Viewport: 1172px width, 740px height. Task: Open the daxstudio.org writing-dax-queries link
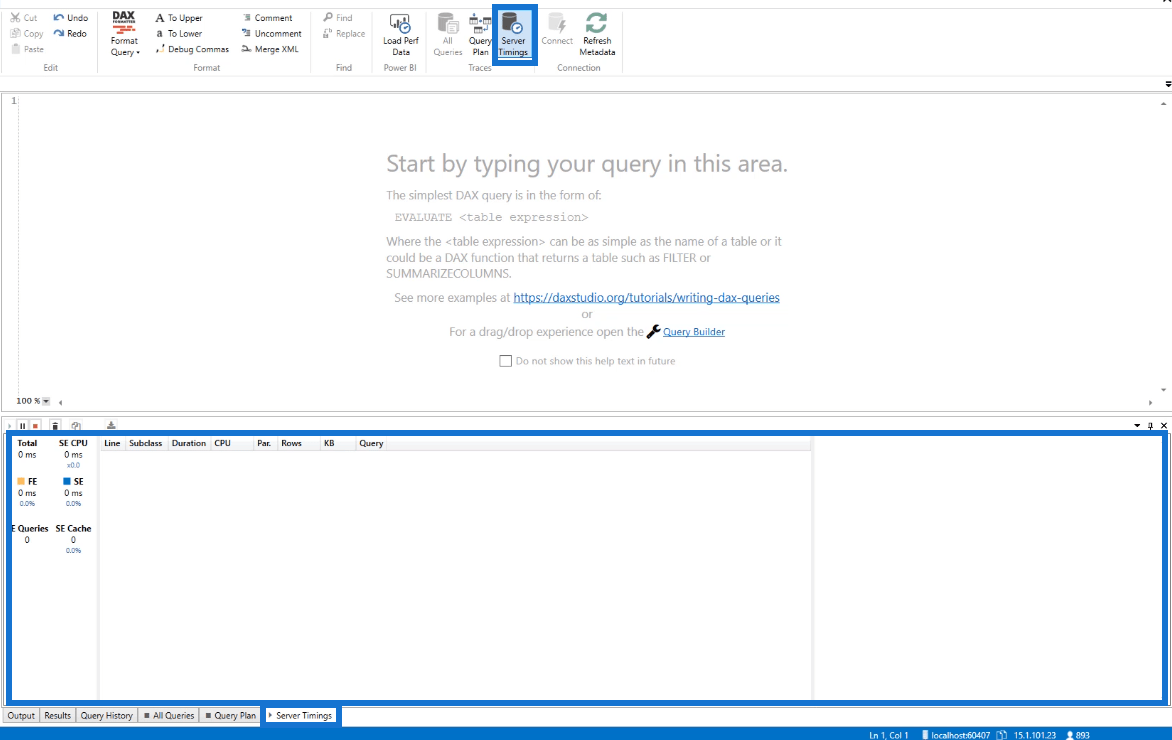click(646, 297)
